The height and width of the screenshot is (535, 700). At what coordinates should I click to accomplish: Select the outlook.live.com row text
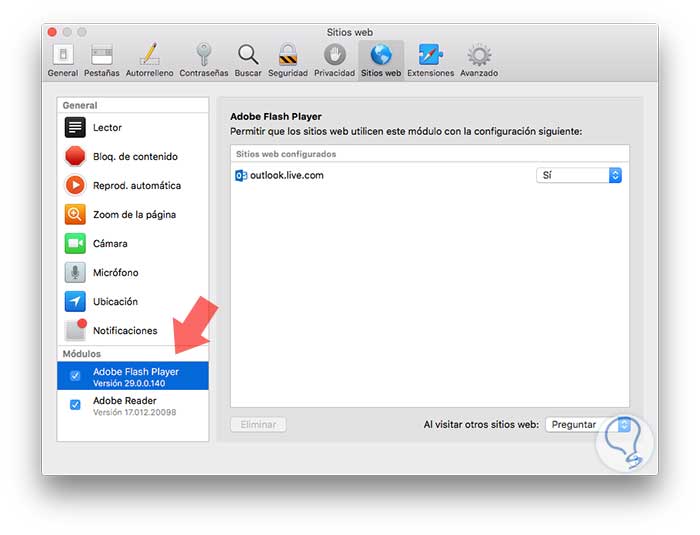(x=287, y=175)
